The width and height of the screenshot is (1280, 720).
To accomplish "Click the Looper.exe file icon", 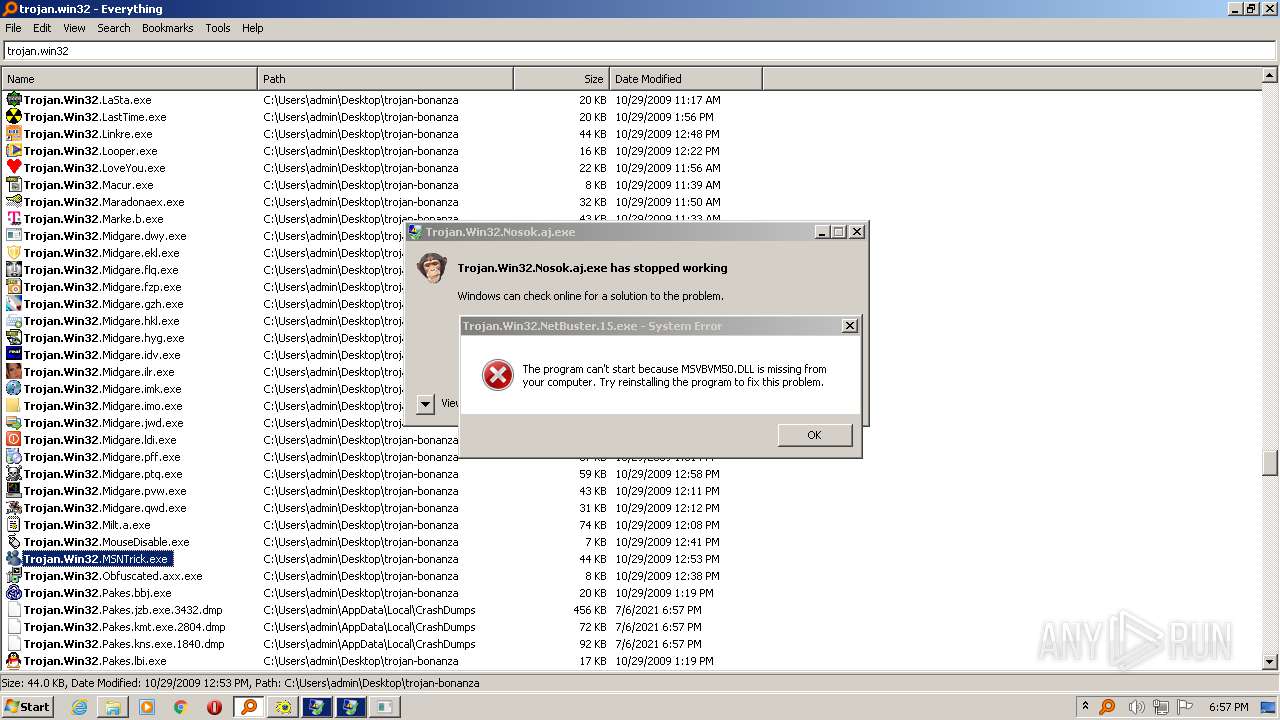I will (x=14, y=151).
